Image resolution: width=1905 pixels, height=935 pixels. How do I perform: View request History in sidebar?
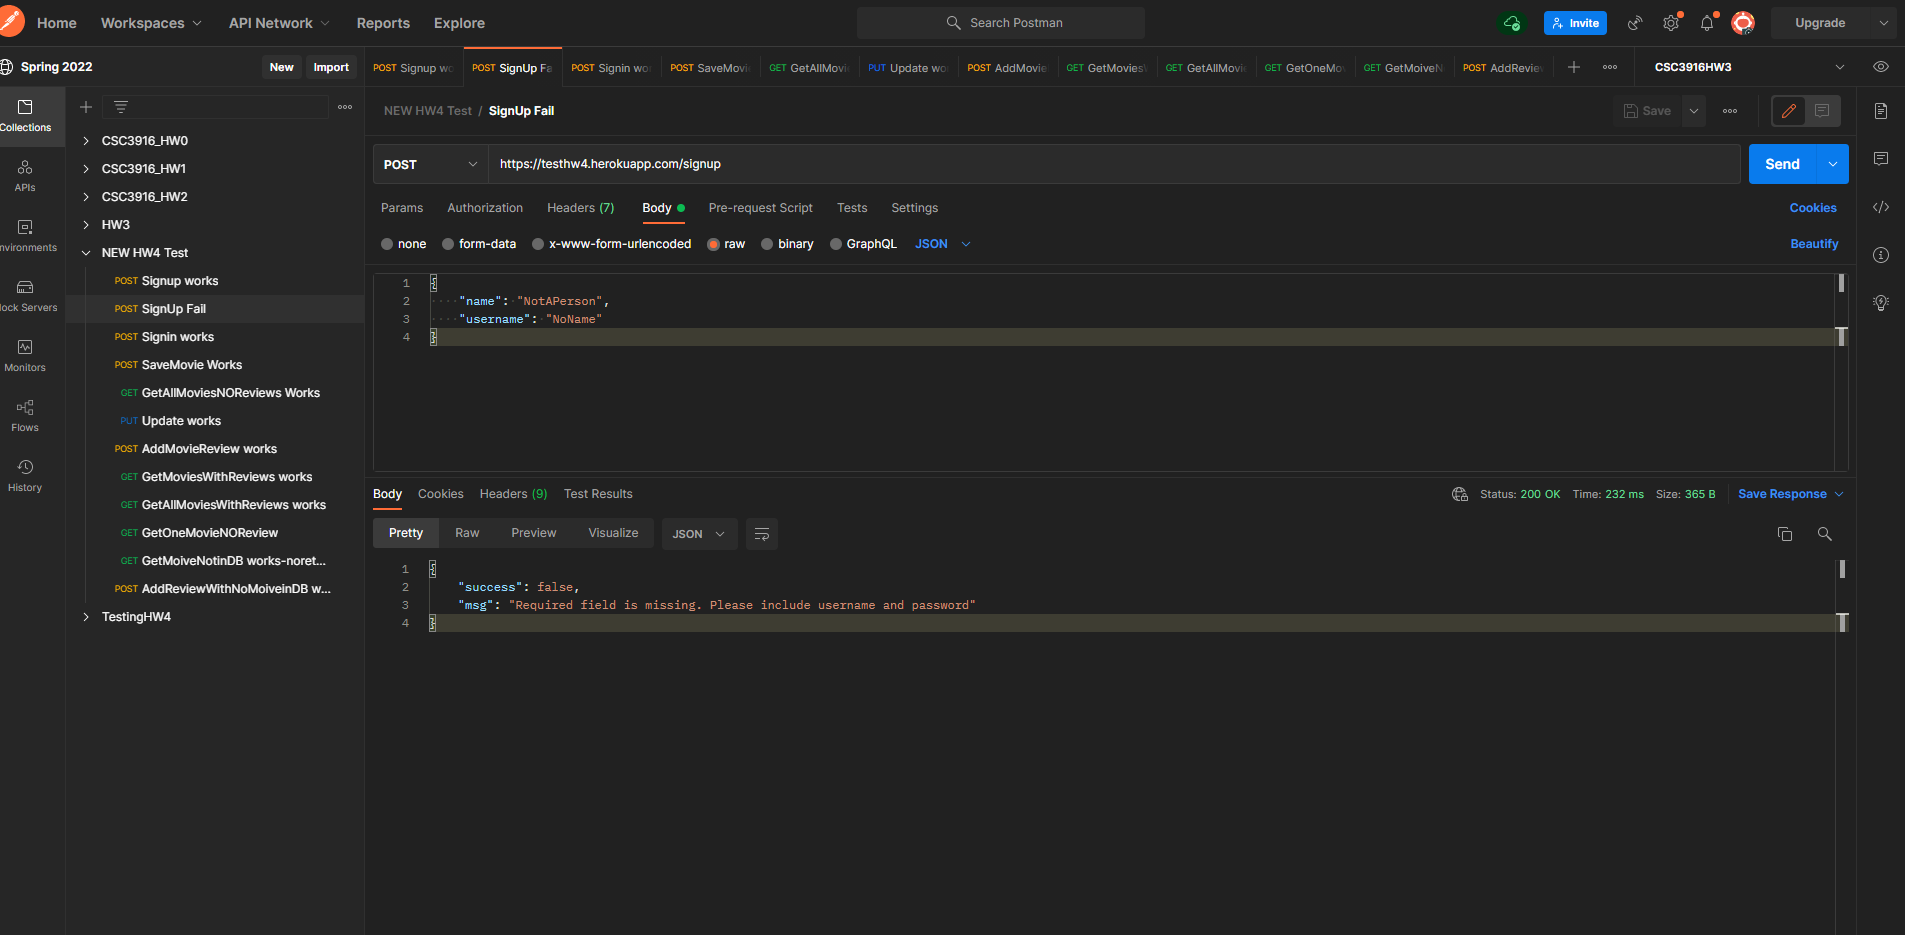coord(24,472)
